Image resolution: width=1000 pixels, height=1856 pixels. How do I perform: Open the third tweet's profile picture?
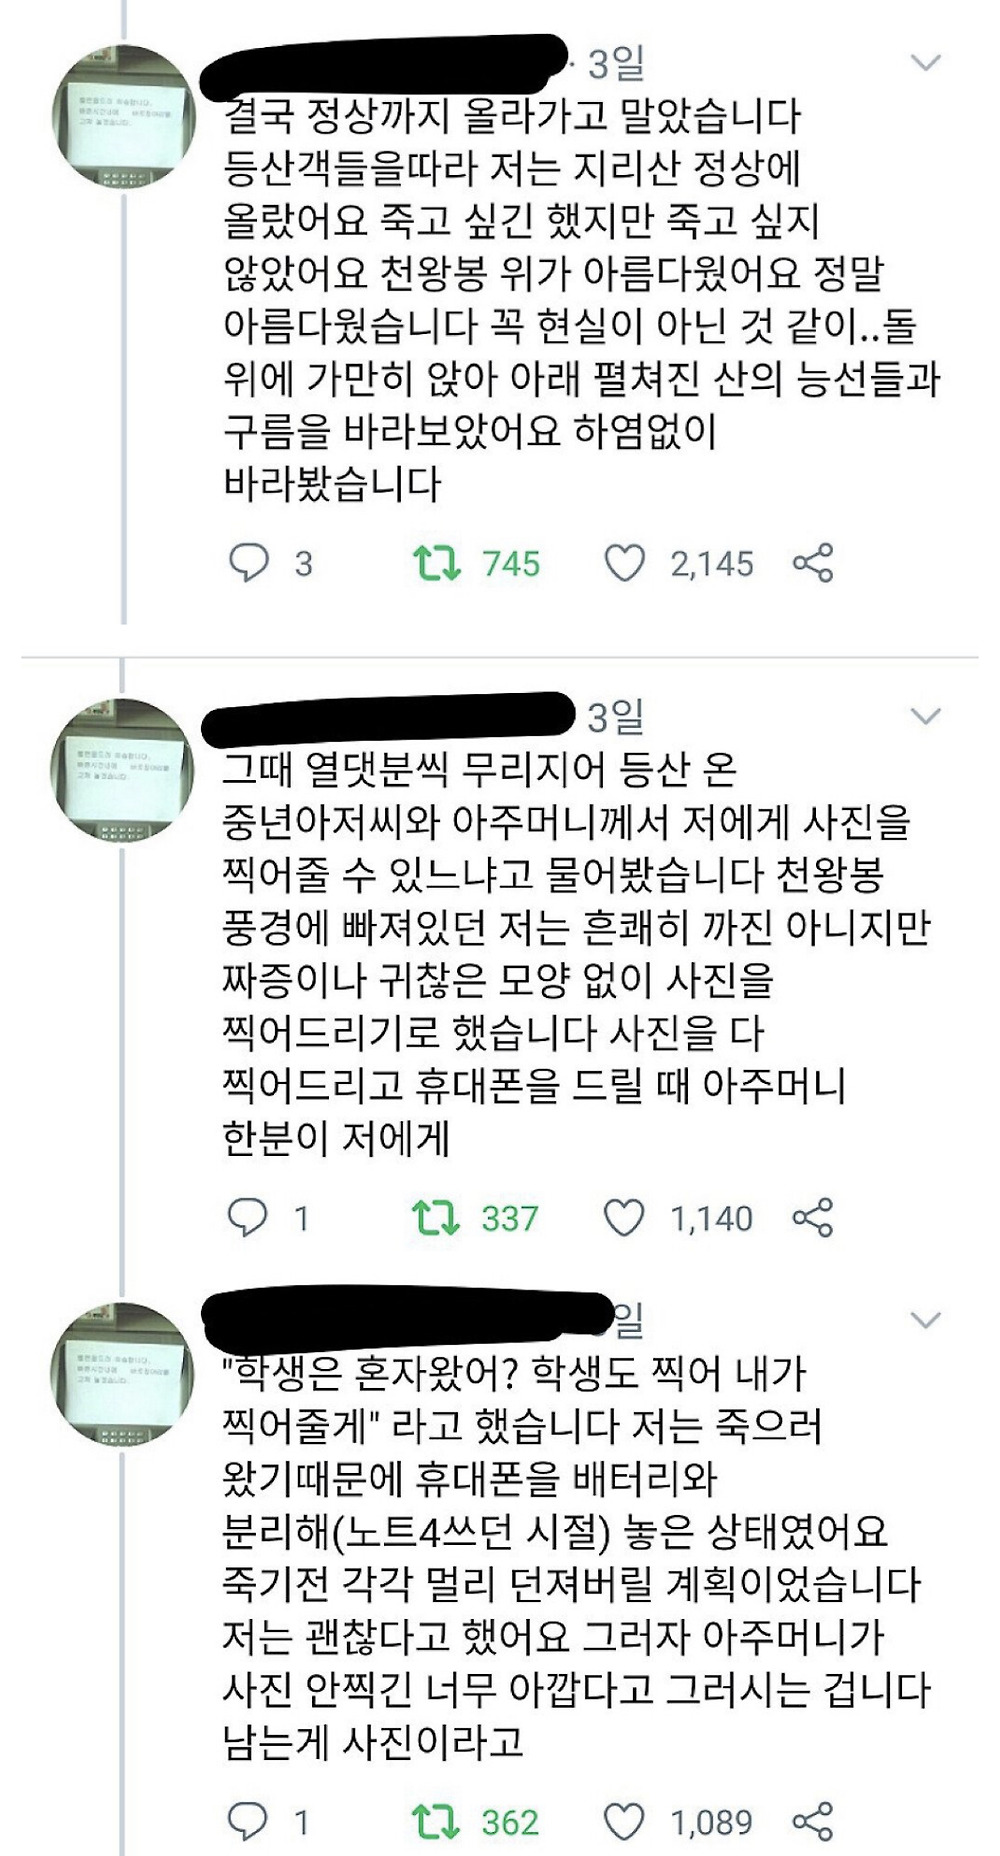[x=123, y=1374]
